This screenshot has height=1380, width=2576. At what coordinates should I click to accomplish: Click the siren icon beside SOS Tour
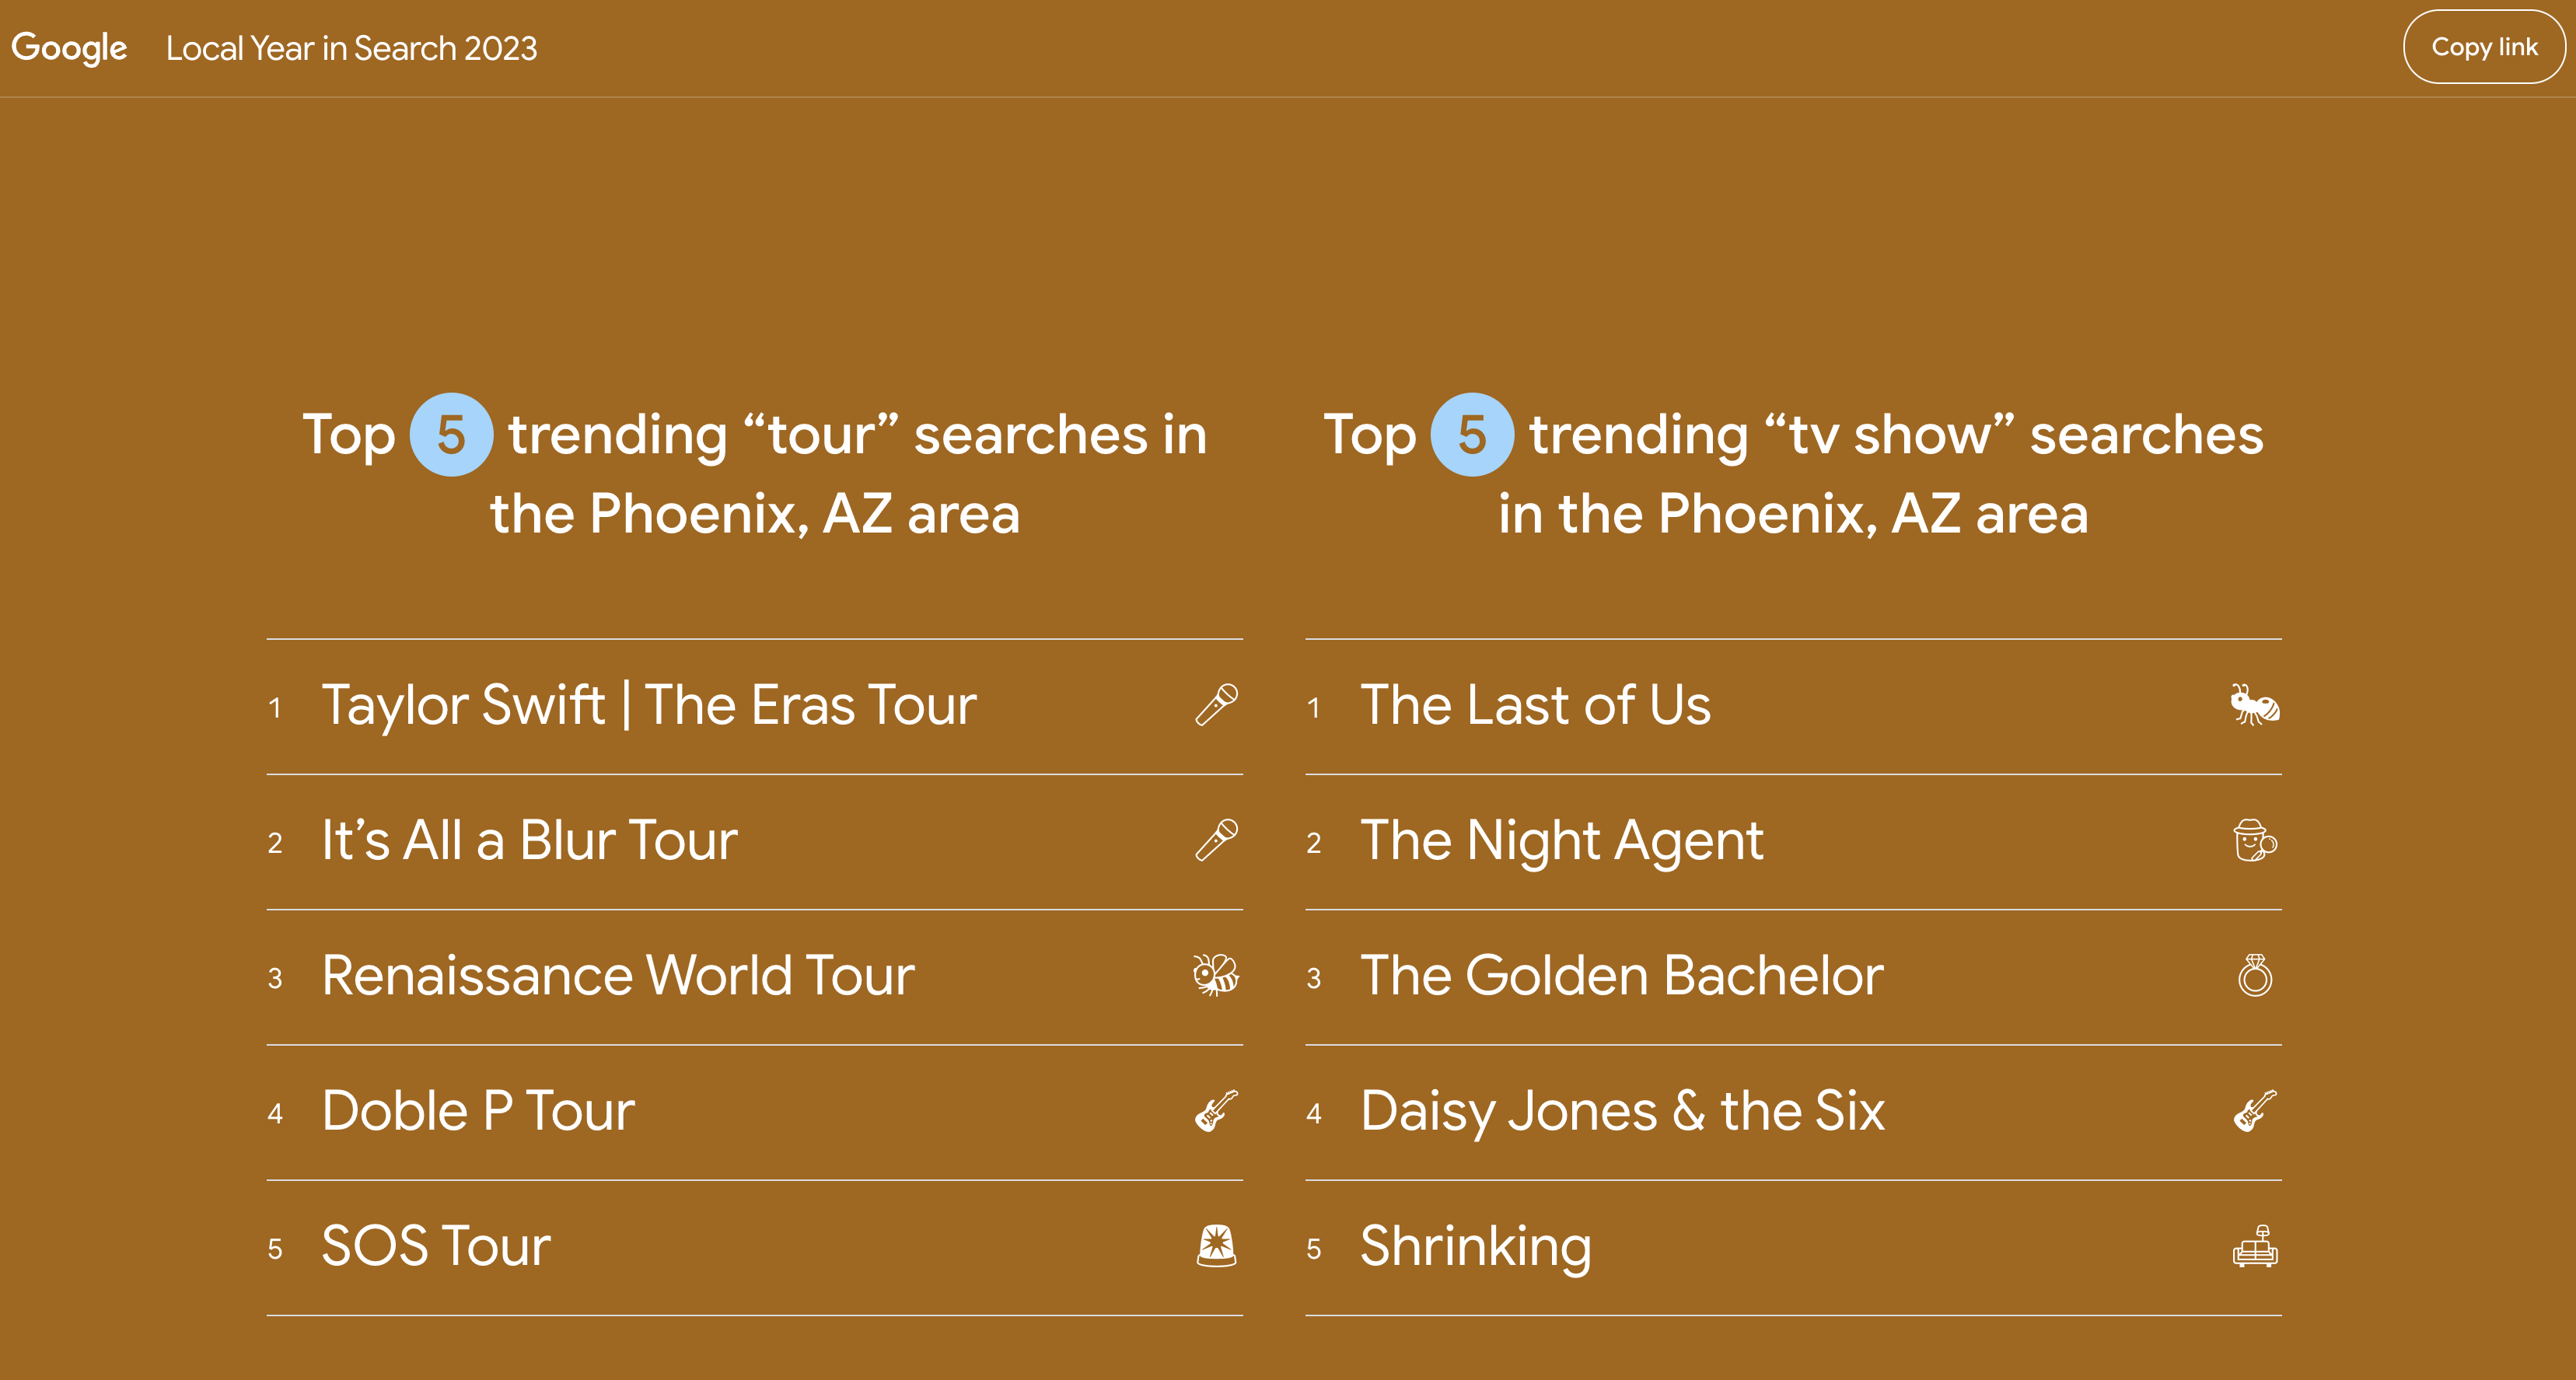[1217, 1246]
